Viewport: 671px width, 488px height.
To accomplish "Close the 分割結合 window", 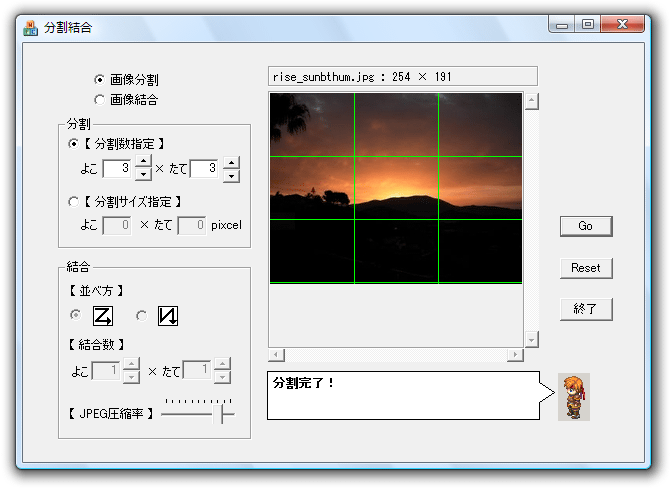I will click(x=622, y=24).
